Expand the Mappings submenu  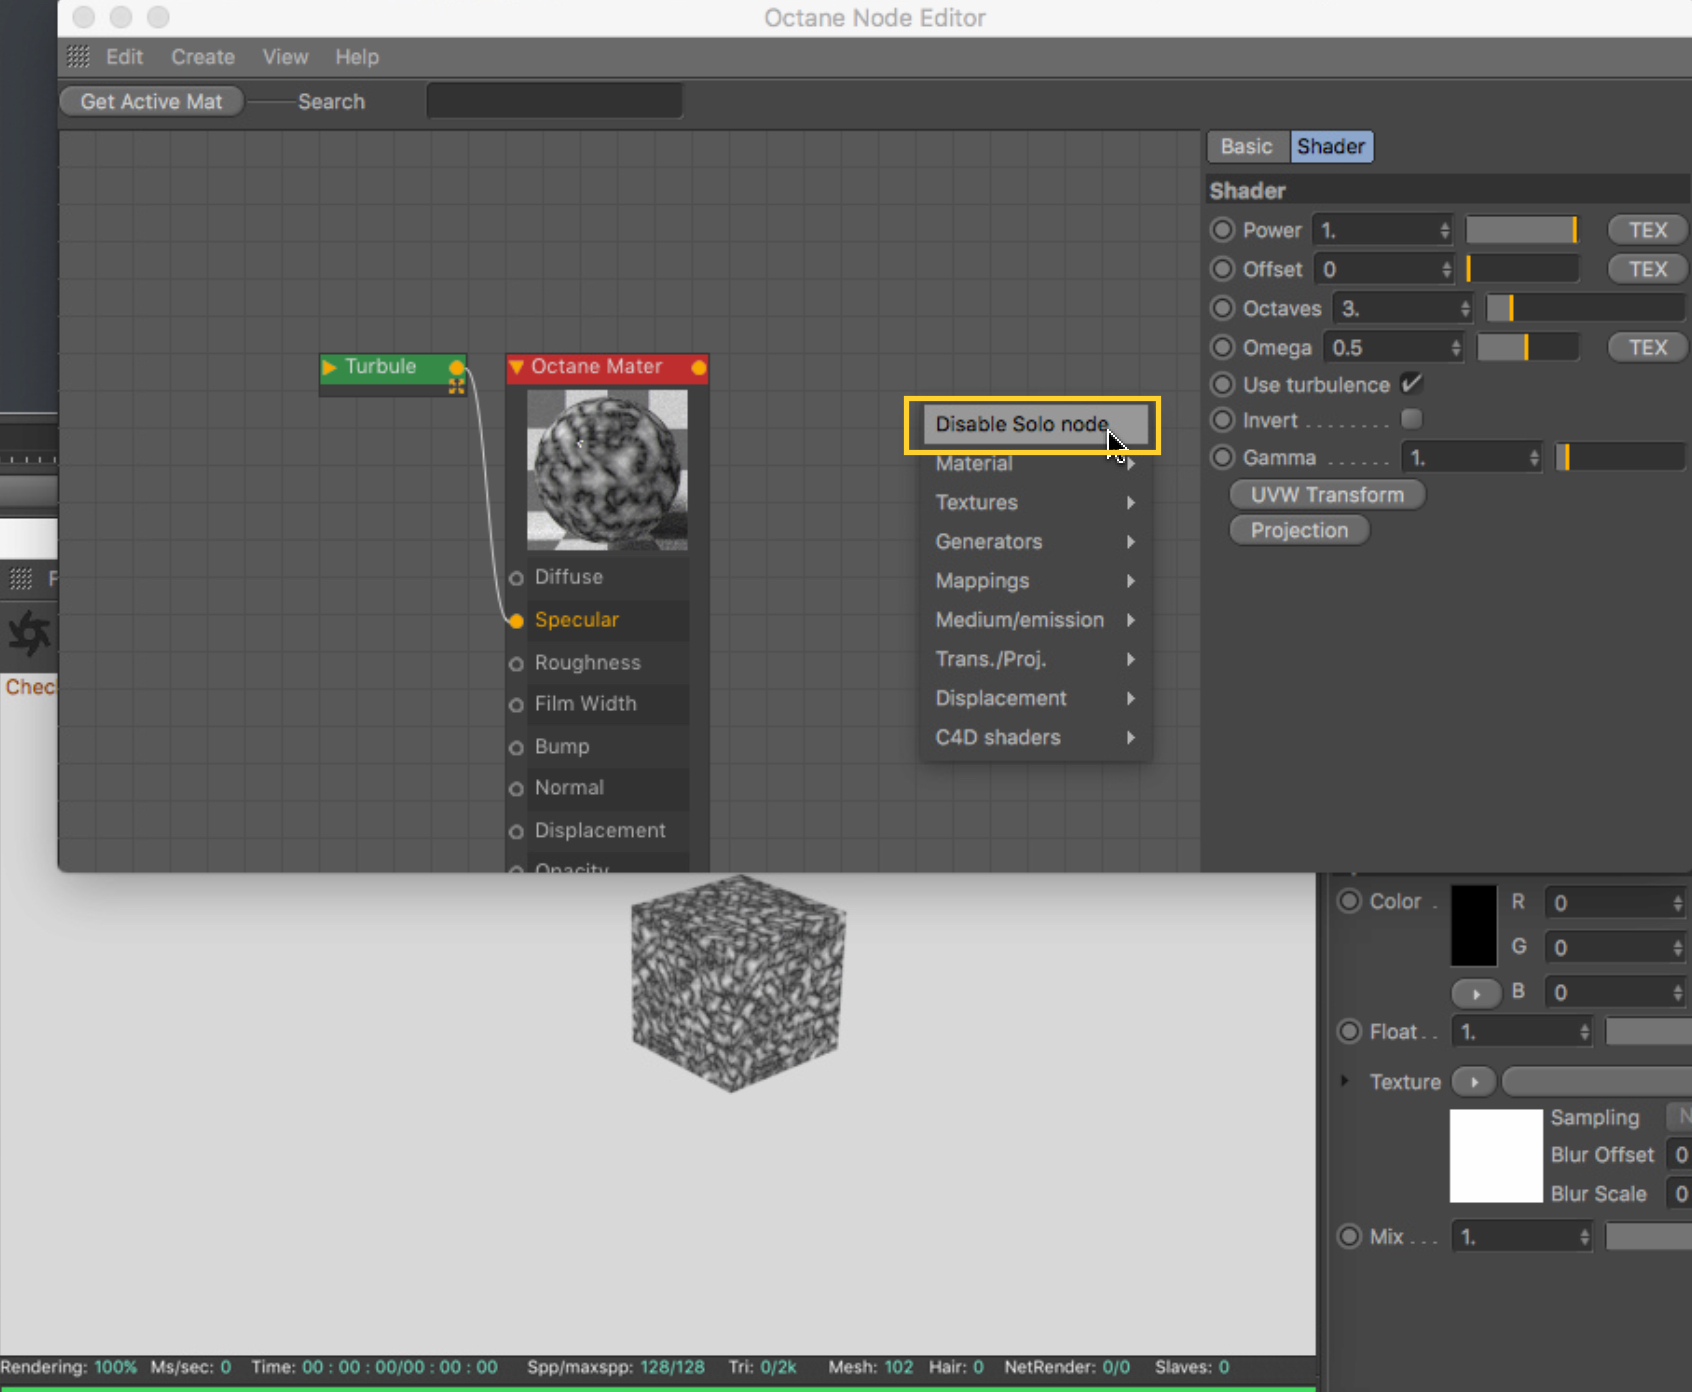(x=1035, y=580)
